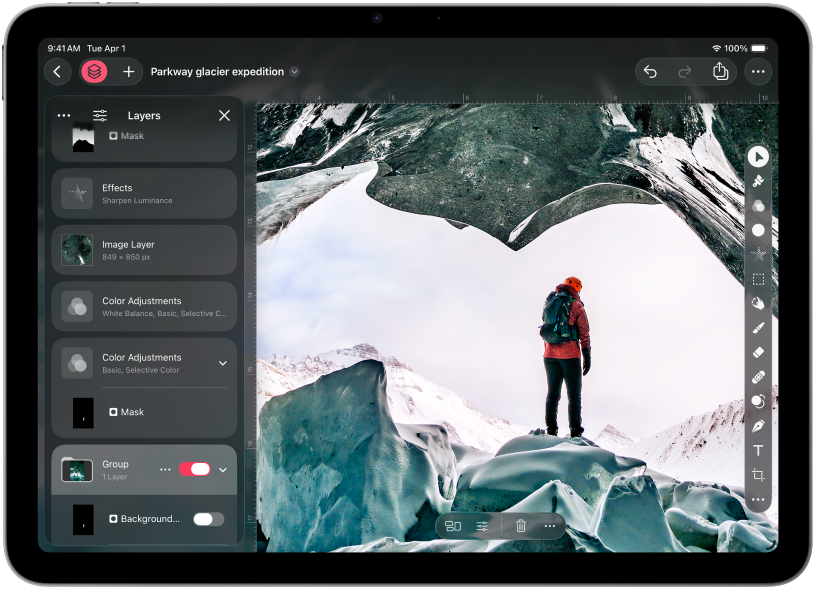The width and height of the screenshot is (814, 591).
Task: Tap the Share icon in the top bar
Action: coord(720,71)
